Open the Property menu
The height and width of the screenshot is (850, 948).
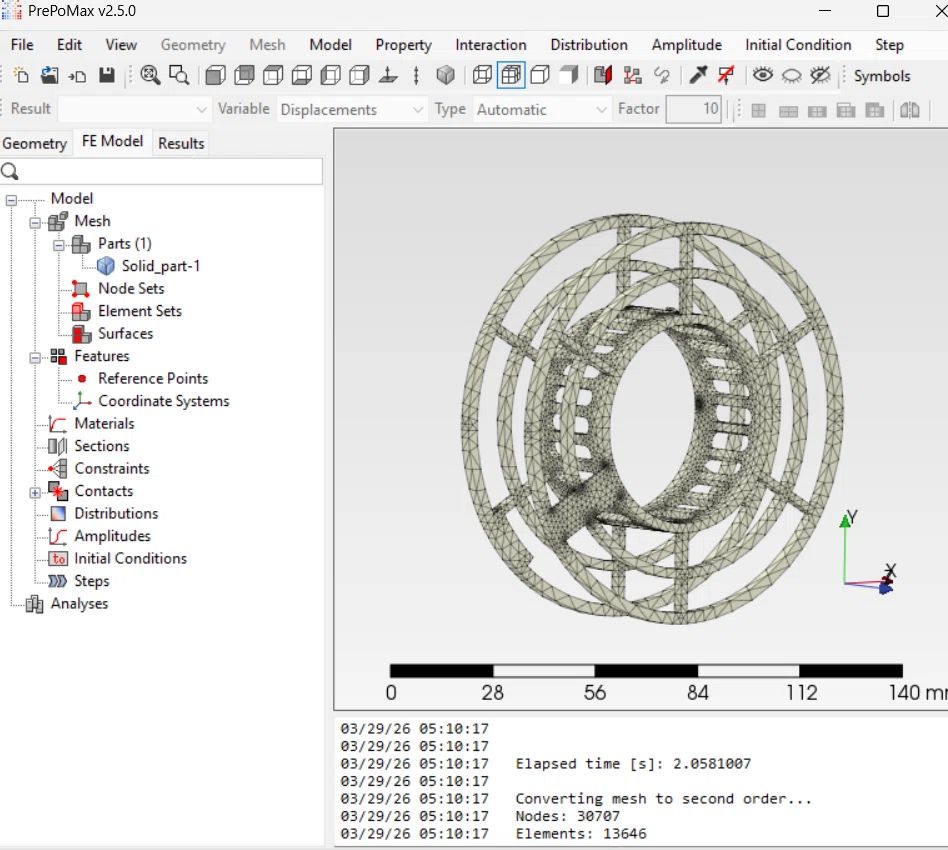point(403,45)
